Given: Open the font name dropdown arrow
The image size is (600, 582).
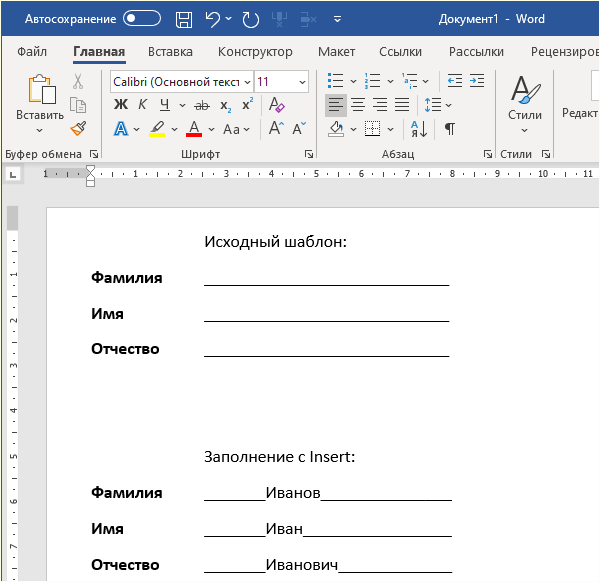Looking at the screenshot, I should coord(248,82).
